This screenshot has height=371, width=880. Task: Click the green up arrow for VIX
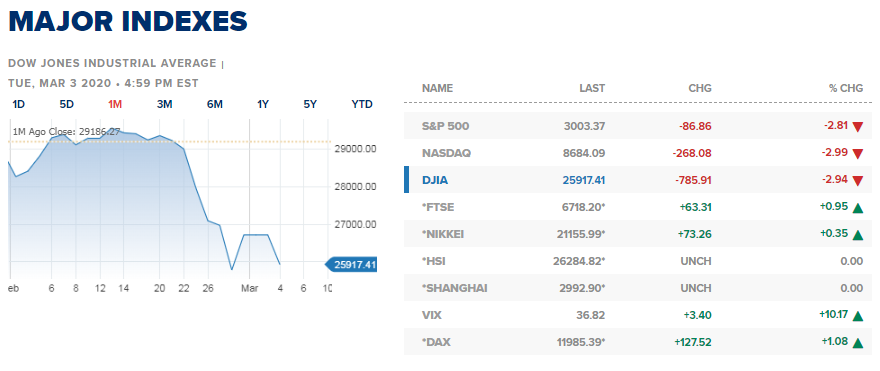(857, 316)
